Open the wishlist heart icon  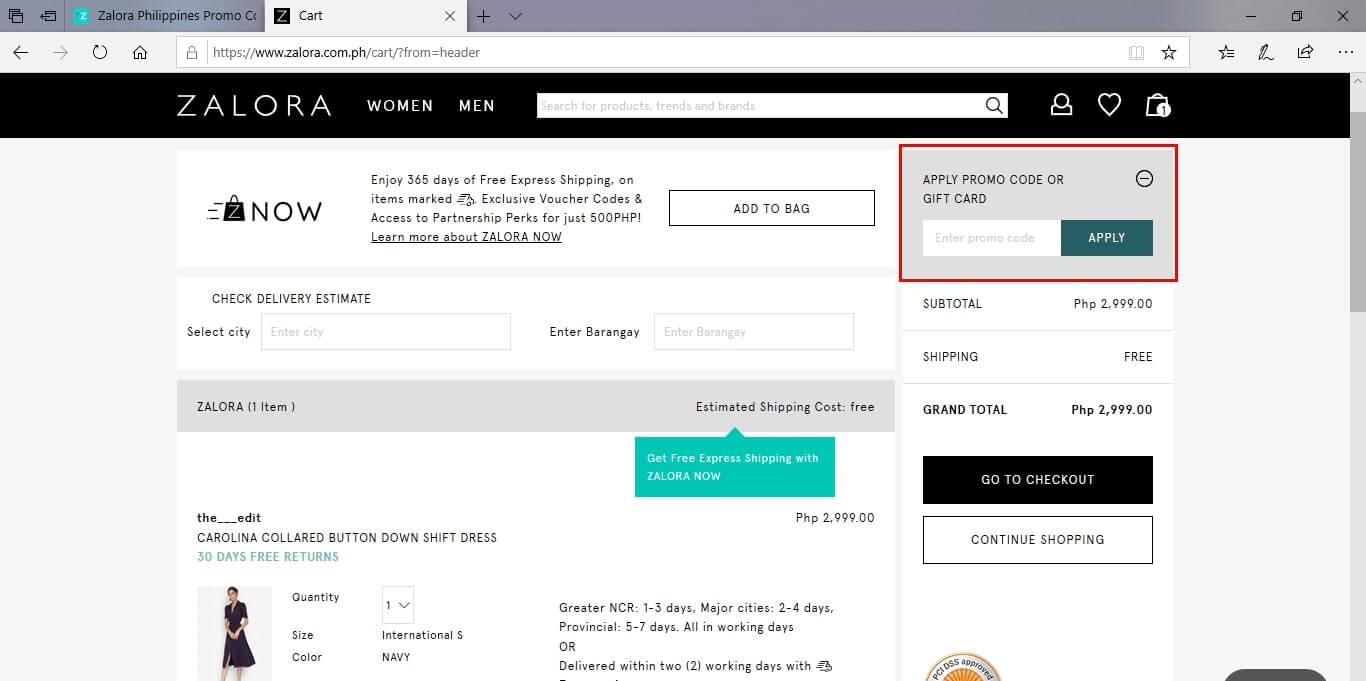[1109, 105]
